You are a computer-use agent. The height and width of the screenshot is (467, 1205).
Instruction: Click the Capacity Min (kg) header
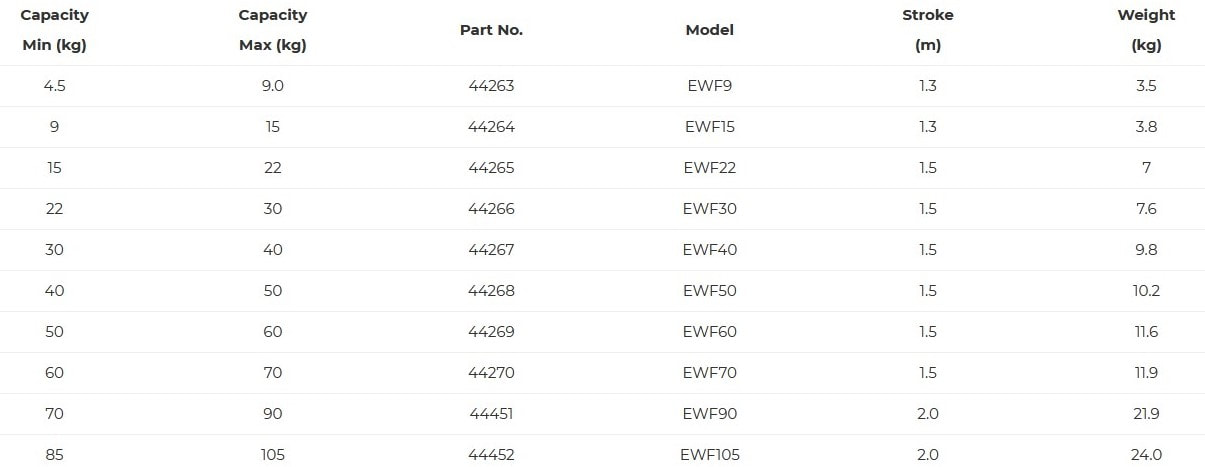pos(54,30)
